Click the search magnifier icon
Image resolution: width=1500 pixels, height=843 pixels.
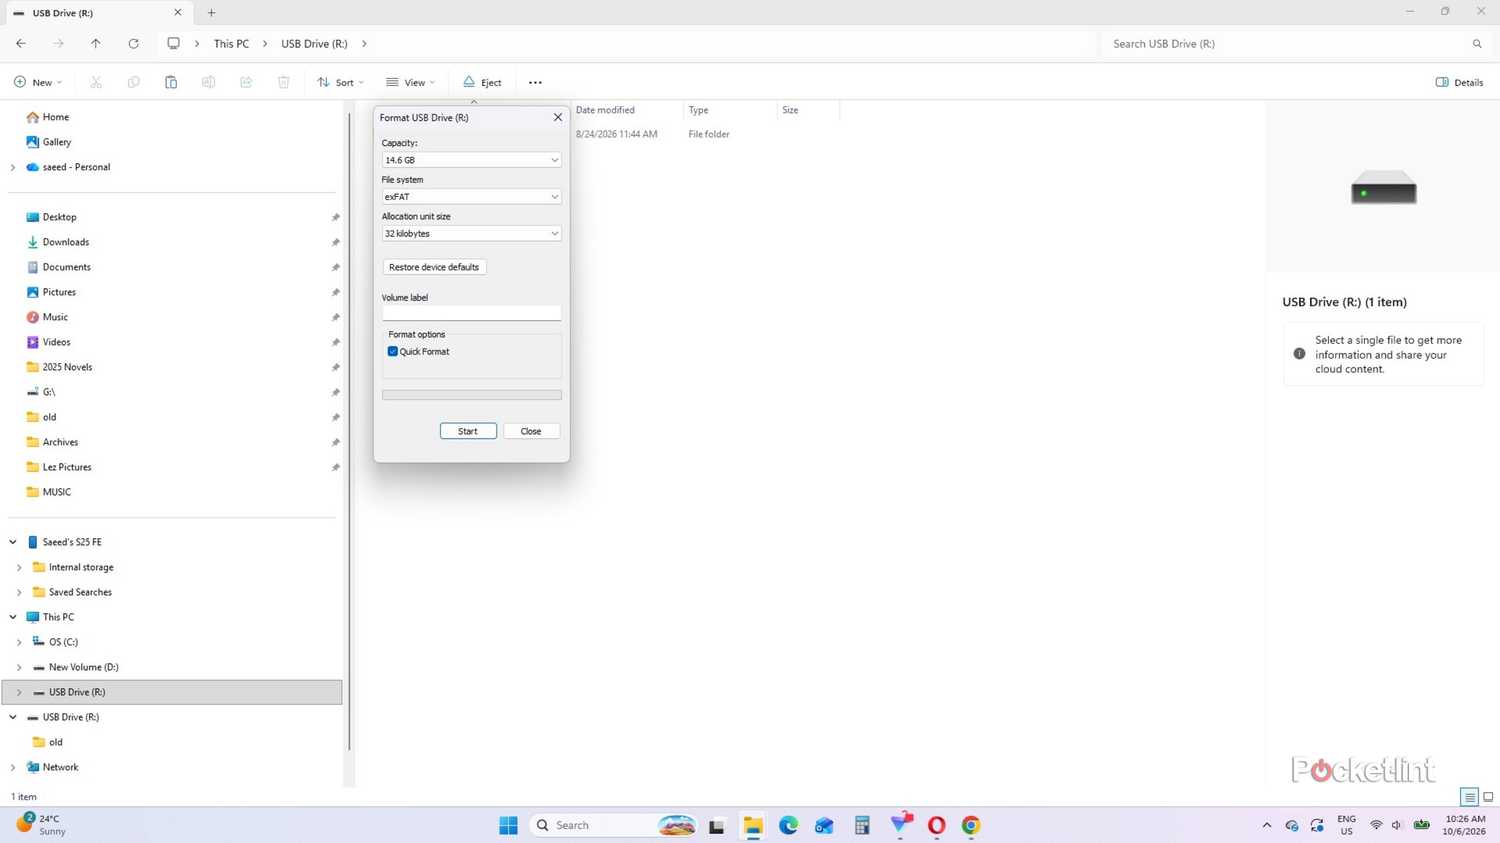click(1477, 44)
